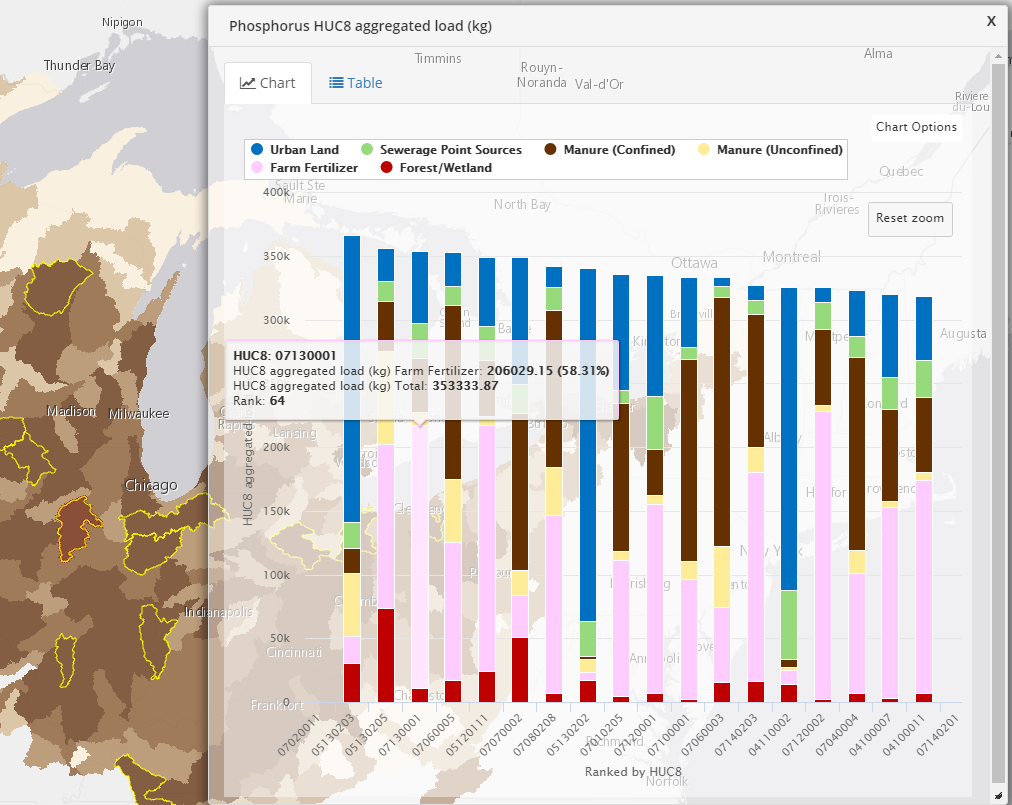Click the pink Farm Fertilizer segment of bar 07130001
1012x805 pixels.
coord(420,550)
